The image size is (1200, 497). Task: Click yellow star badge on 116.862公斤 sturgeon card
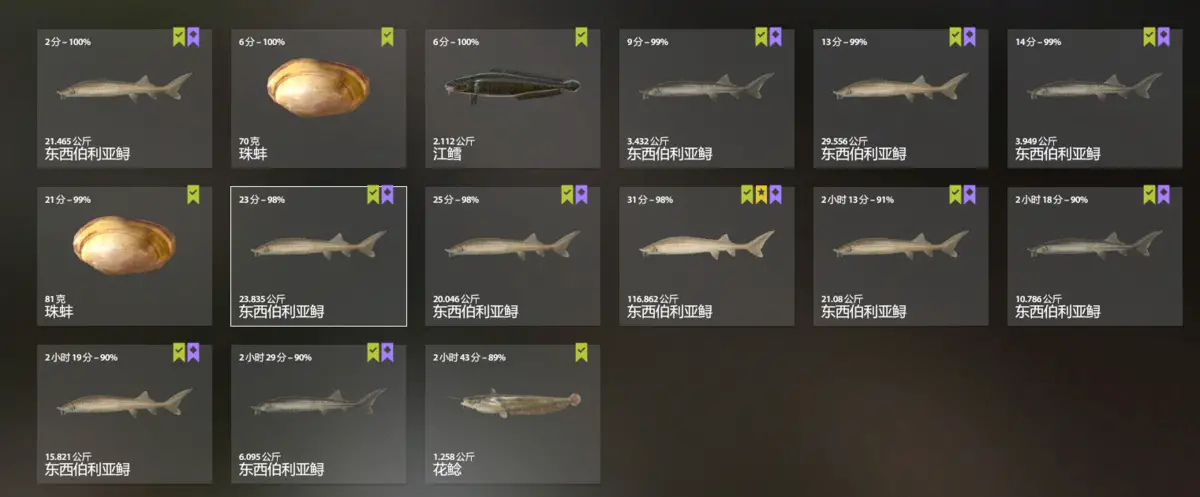761,195
